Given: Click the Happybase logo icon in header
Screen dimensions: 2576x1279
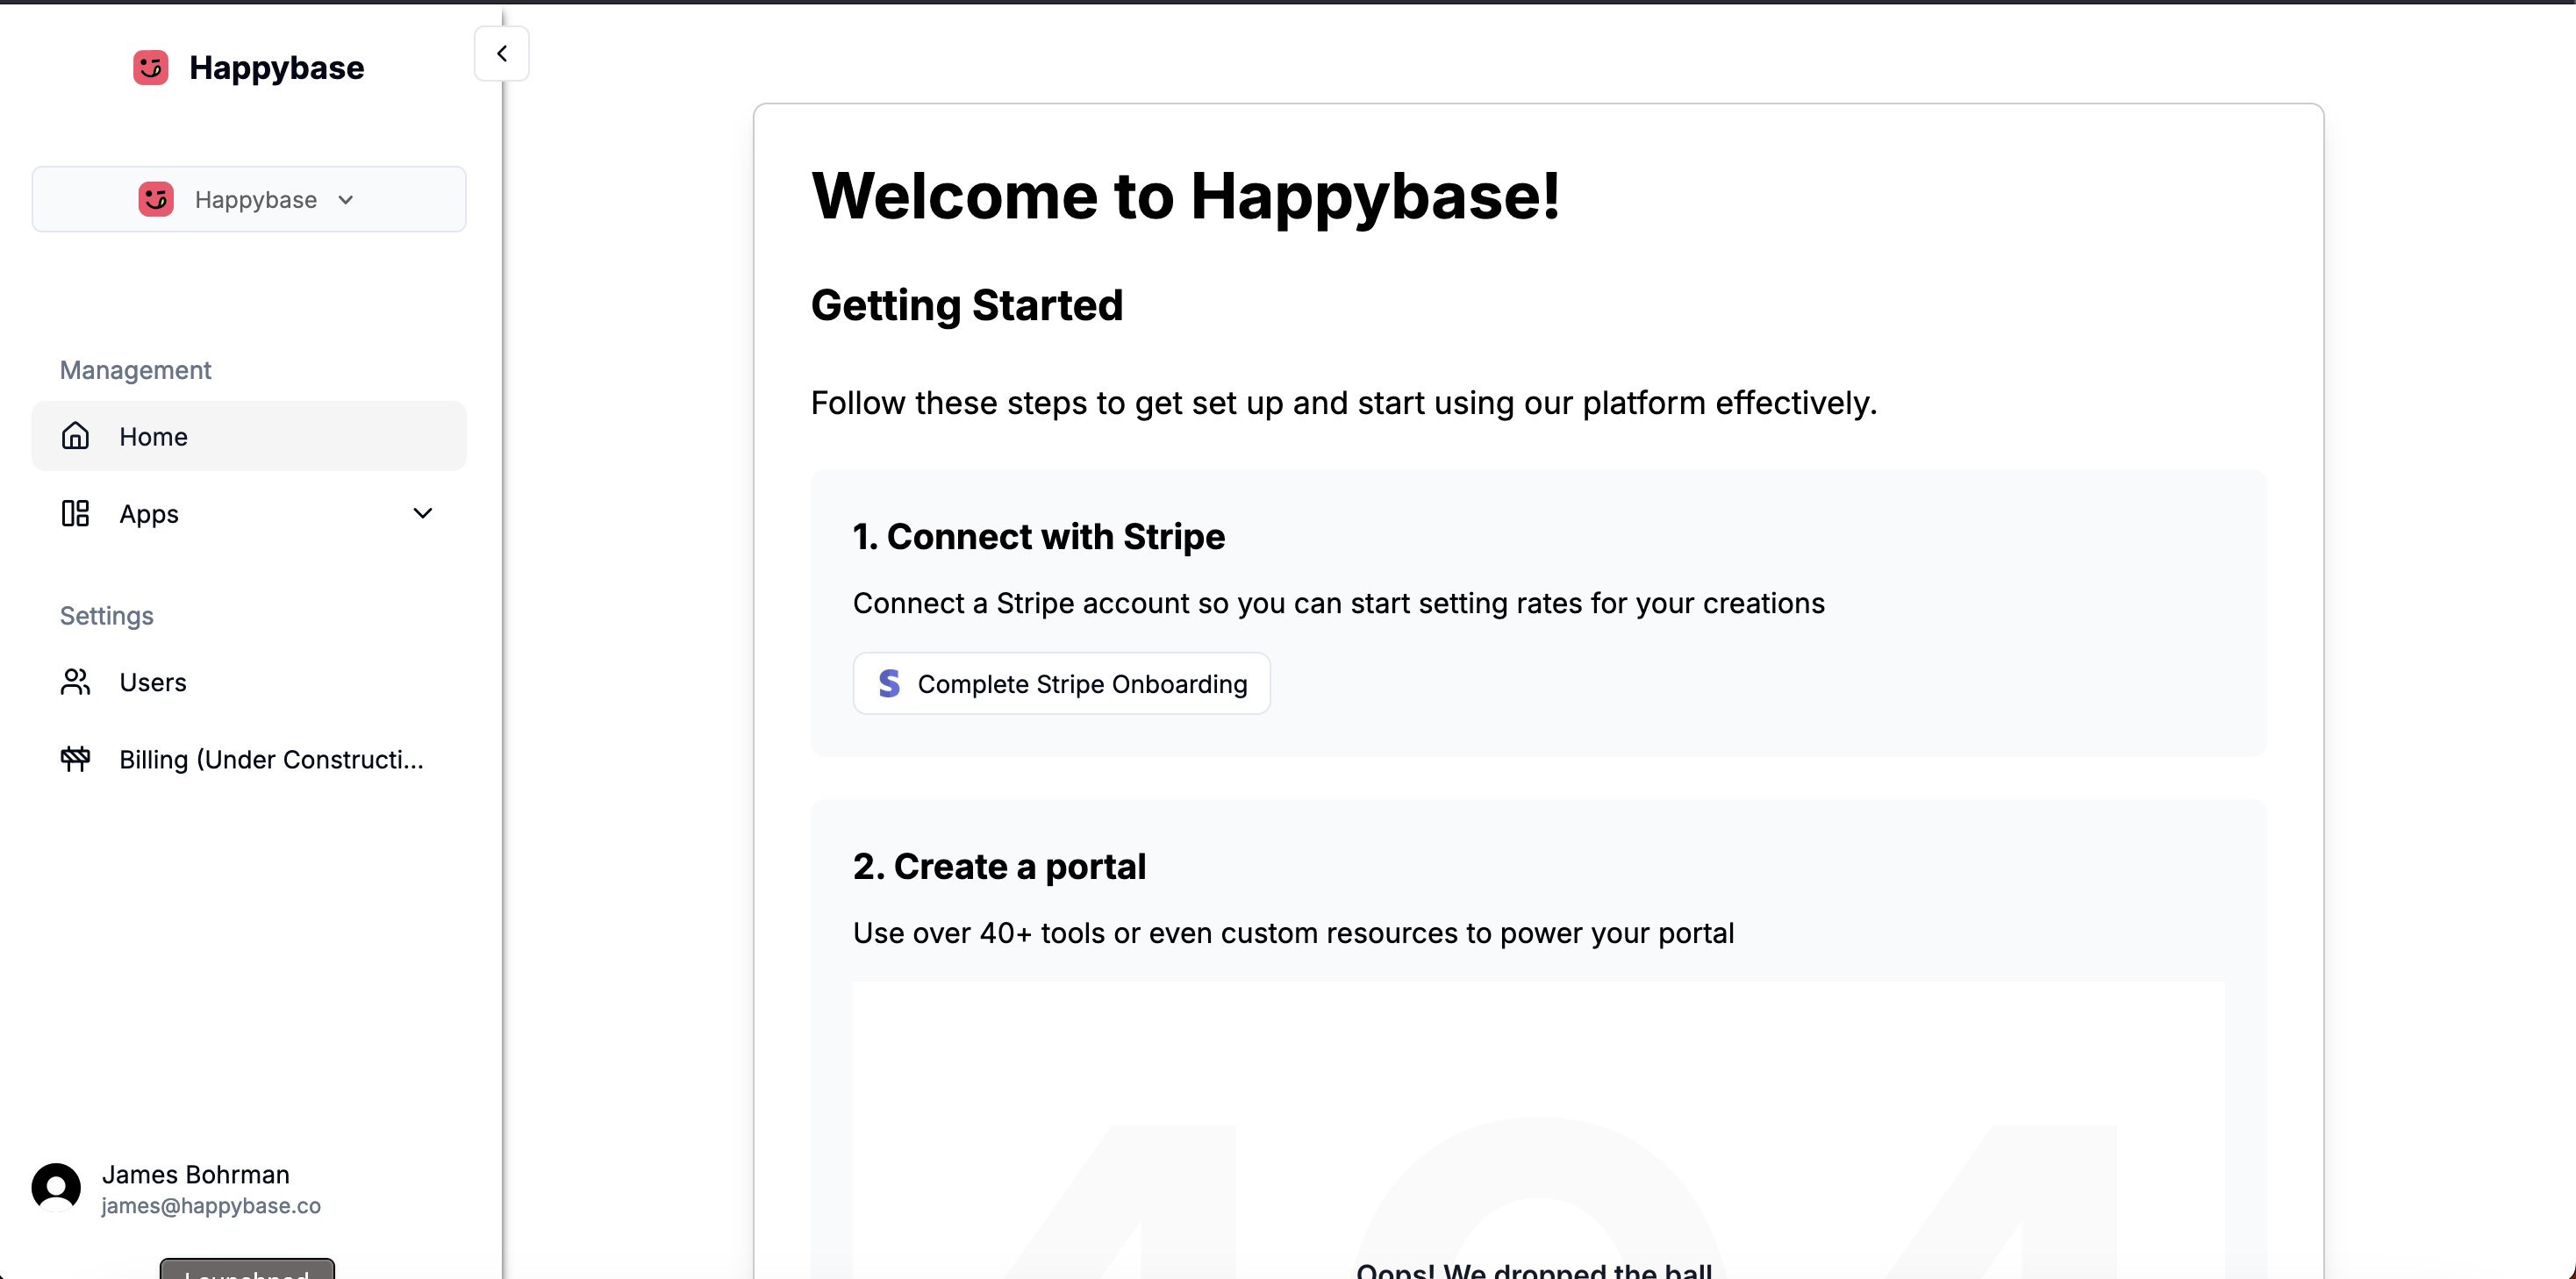Looking at the screenshot, I should (x=151, y=67).
